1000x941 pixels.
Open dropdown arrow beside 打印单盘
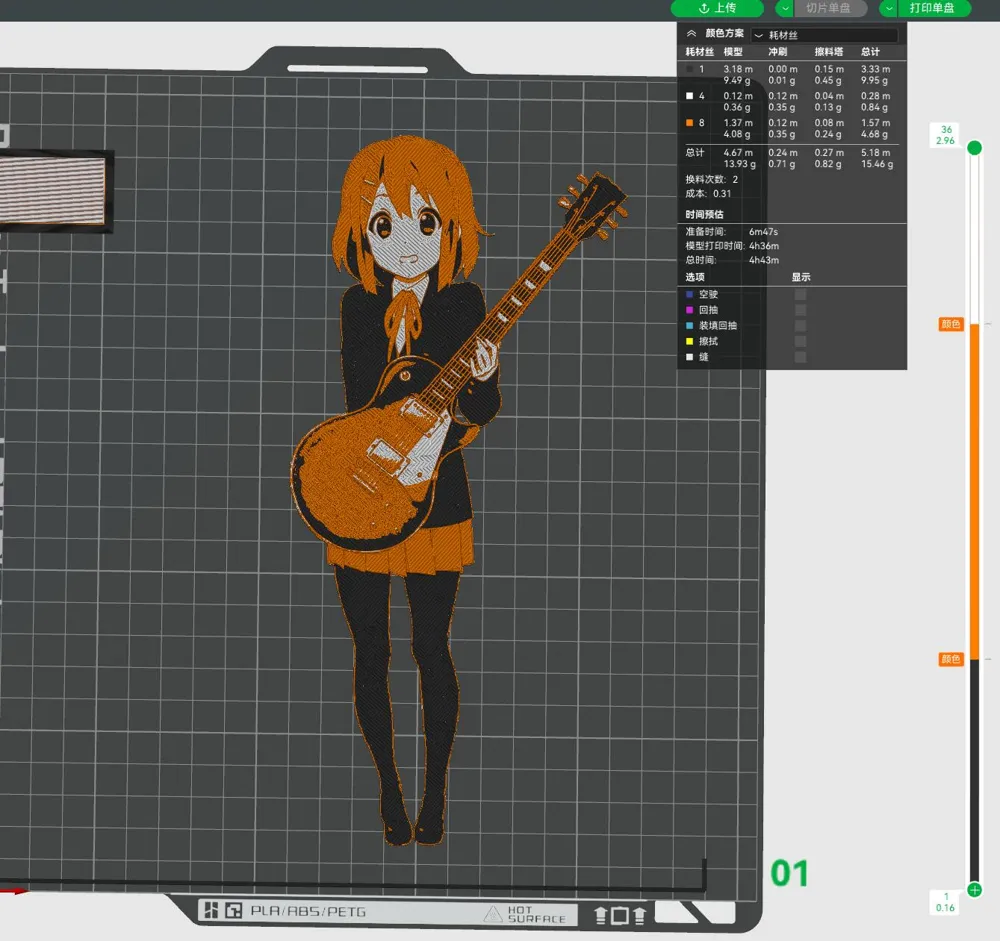point(888,8)
